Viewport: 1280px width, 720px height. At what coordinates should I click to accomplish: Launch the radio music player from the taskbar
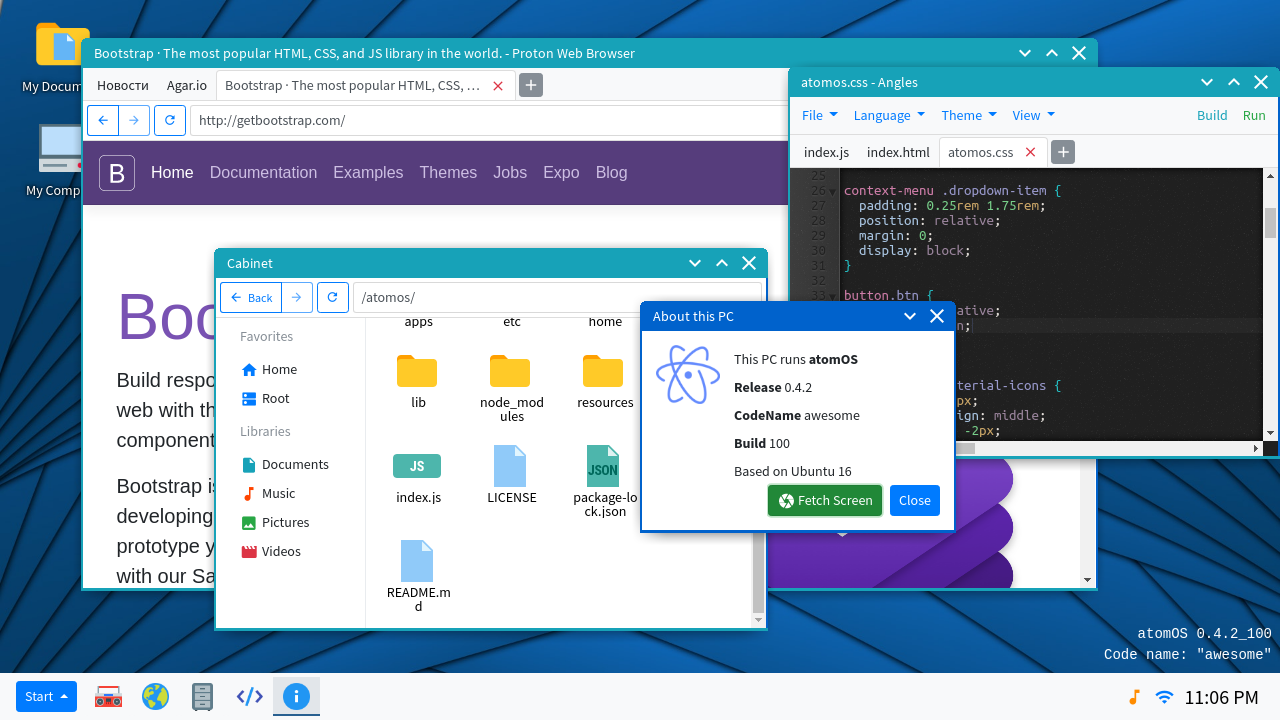pyautogui.click(x=108, y=696)
